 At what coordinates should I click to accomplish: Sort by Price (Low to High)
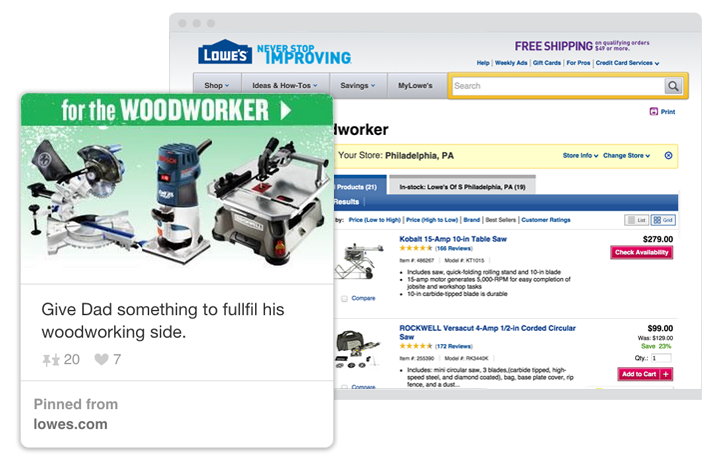pyautogui.click(x=374, y=220)
